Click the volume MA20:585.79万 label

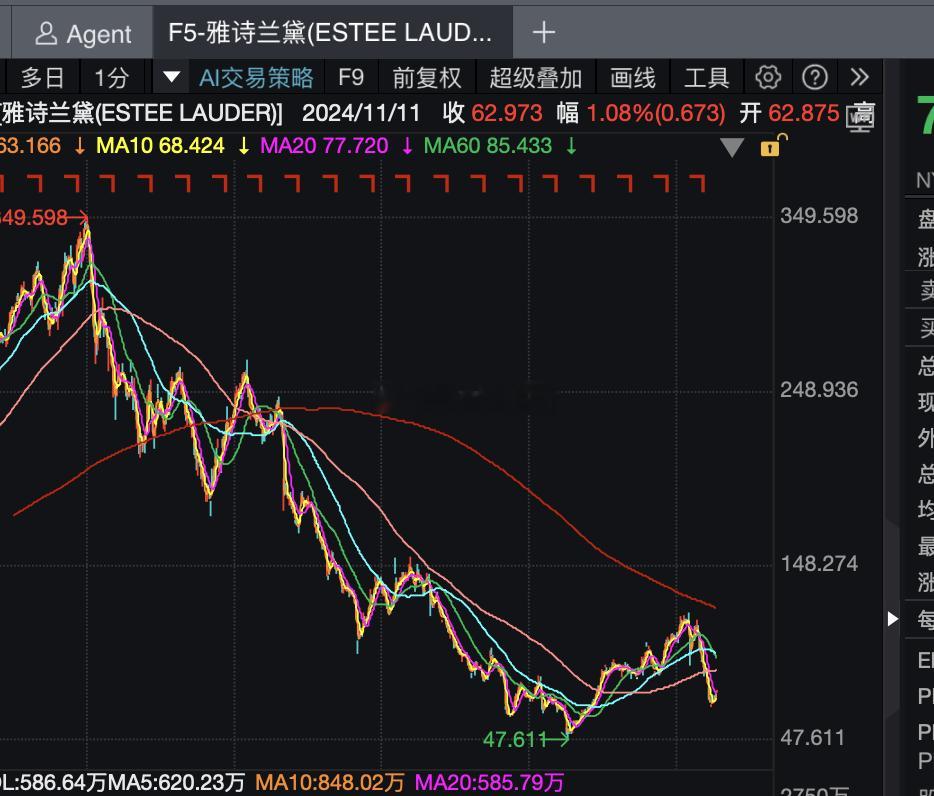[x=489, y=782]
